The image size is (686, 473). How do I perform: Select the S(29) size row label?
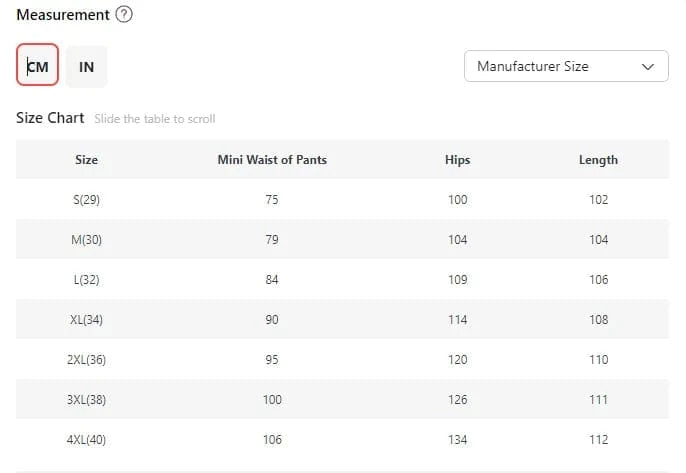pos(86,200)
